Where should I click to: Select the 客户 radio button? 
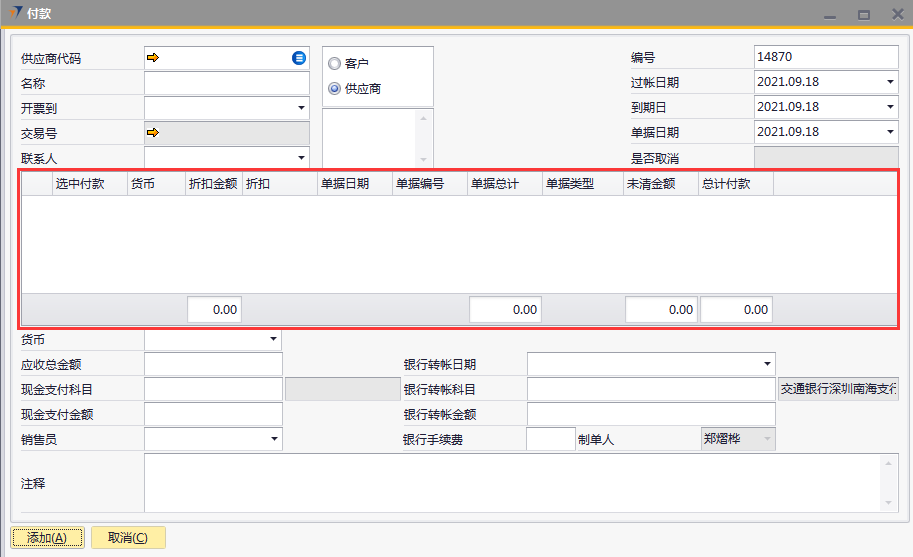point(334,64)
